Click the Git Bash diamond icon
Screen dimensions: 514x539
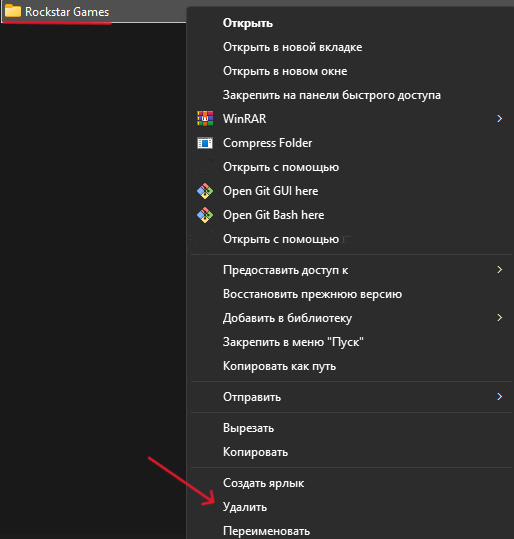[x=205, y=215]
